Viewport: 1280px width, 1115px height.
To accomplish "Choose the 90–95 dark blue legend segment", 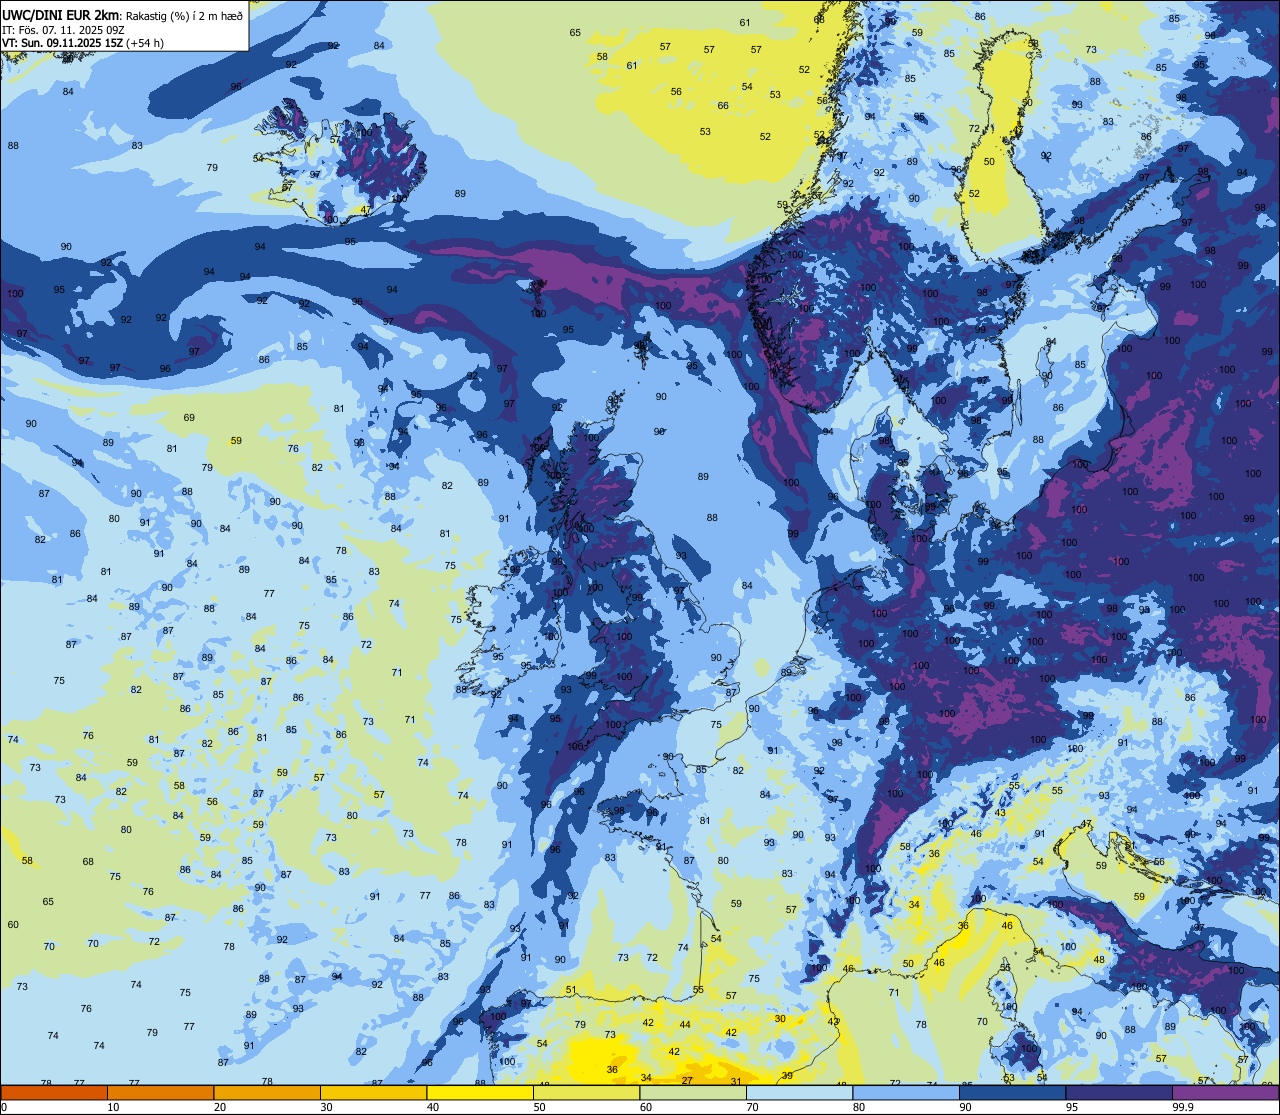I will coord(1012,1092).
